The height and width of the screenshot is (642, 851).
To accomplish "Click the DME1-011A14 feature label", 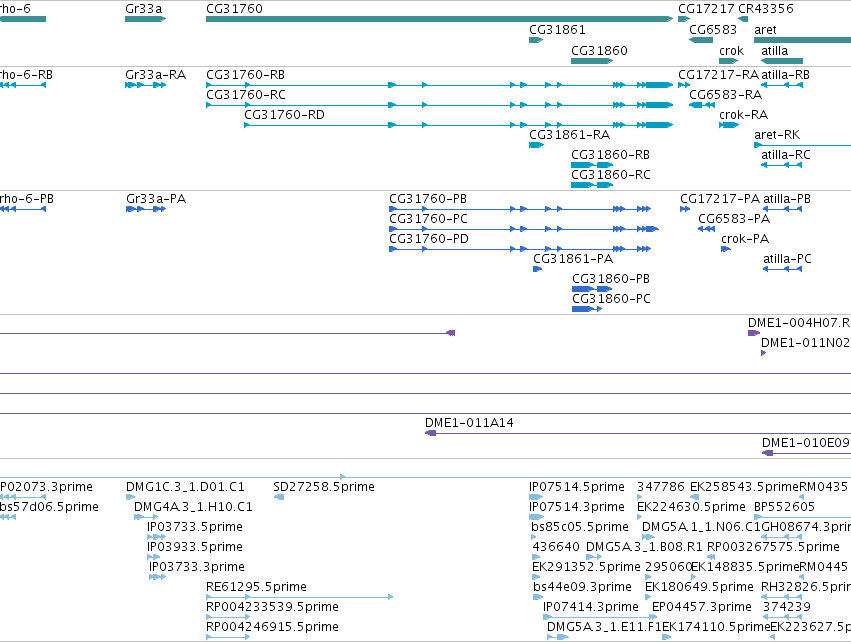I will coord(469,423).
